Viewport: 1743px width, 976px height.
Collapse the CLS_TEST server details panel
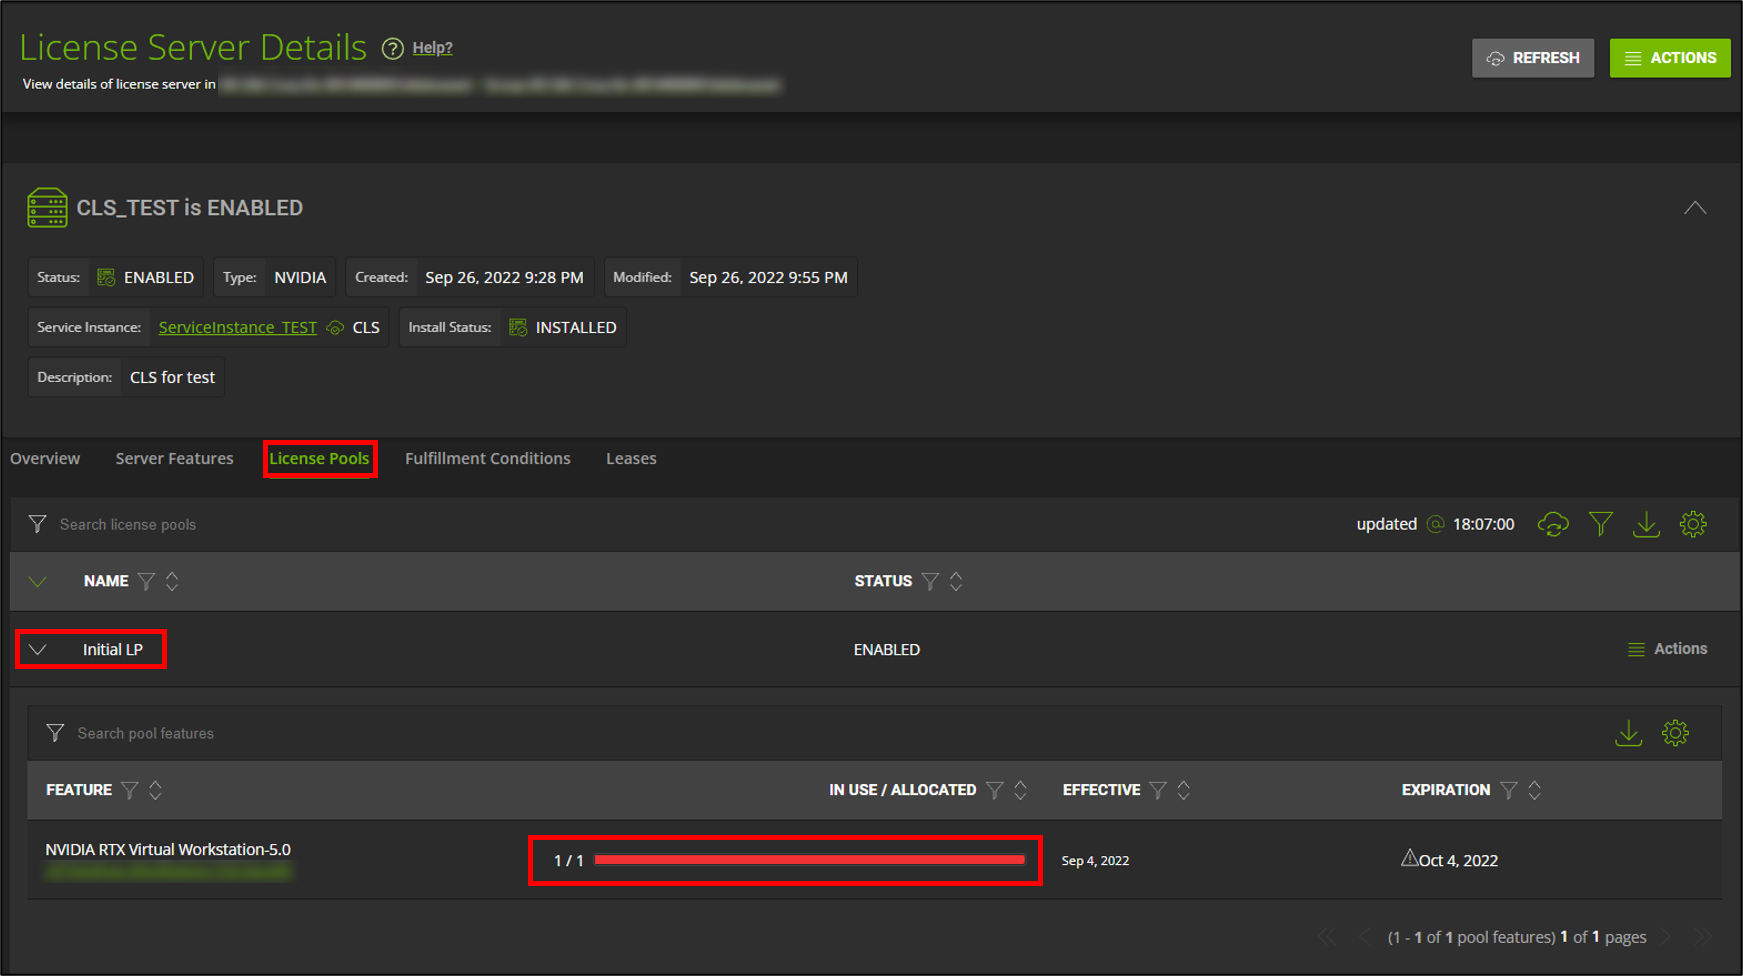coord(1694,208)
